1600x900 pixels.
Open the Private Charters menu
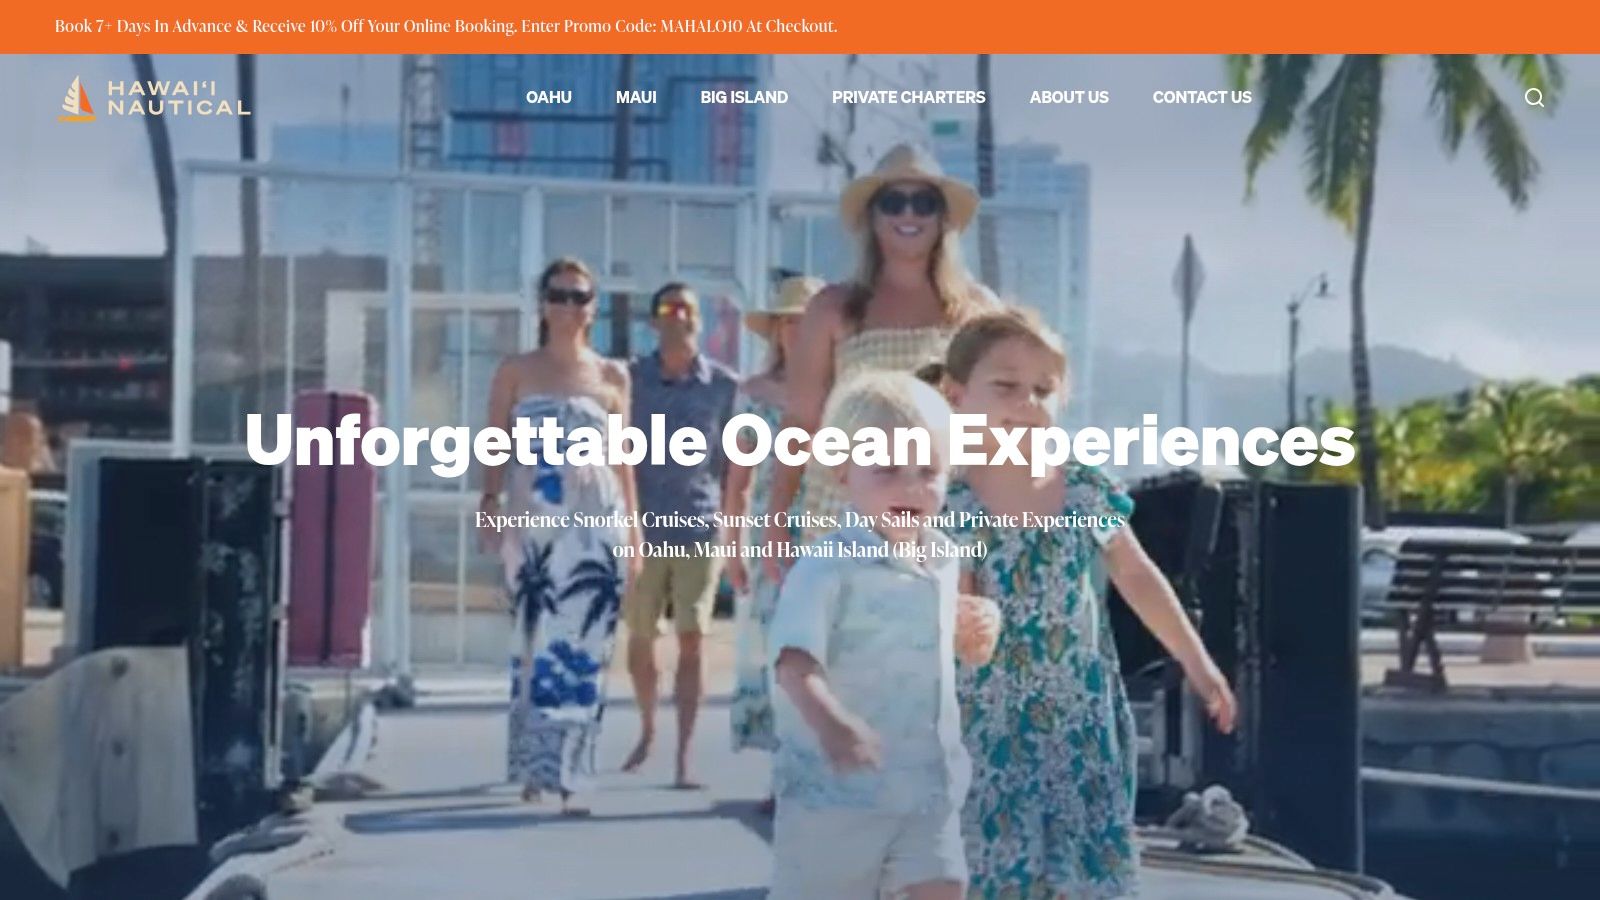click(x=909, y=97)
